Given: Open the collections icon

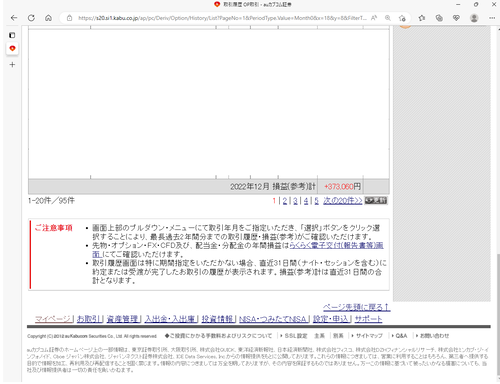Looking at the screenshot, I should (x=439, y=18).
